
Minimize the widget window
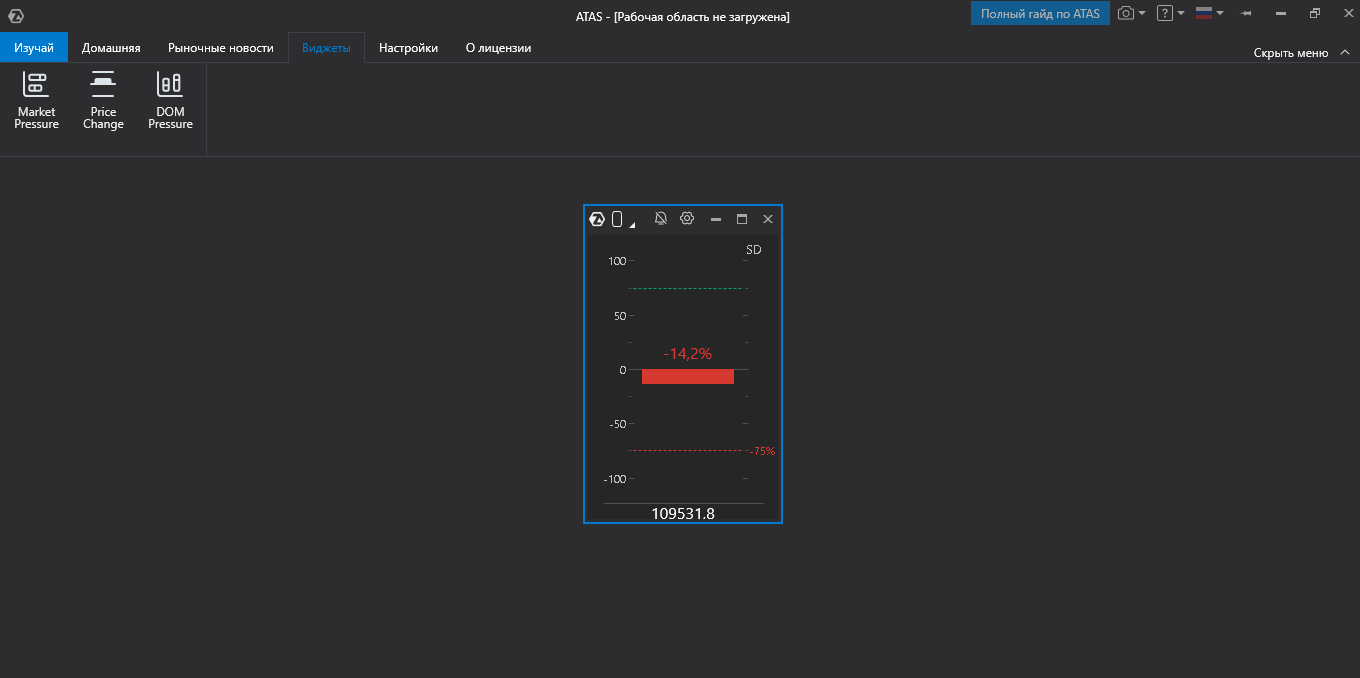coord(716,219)
